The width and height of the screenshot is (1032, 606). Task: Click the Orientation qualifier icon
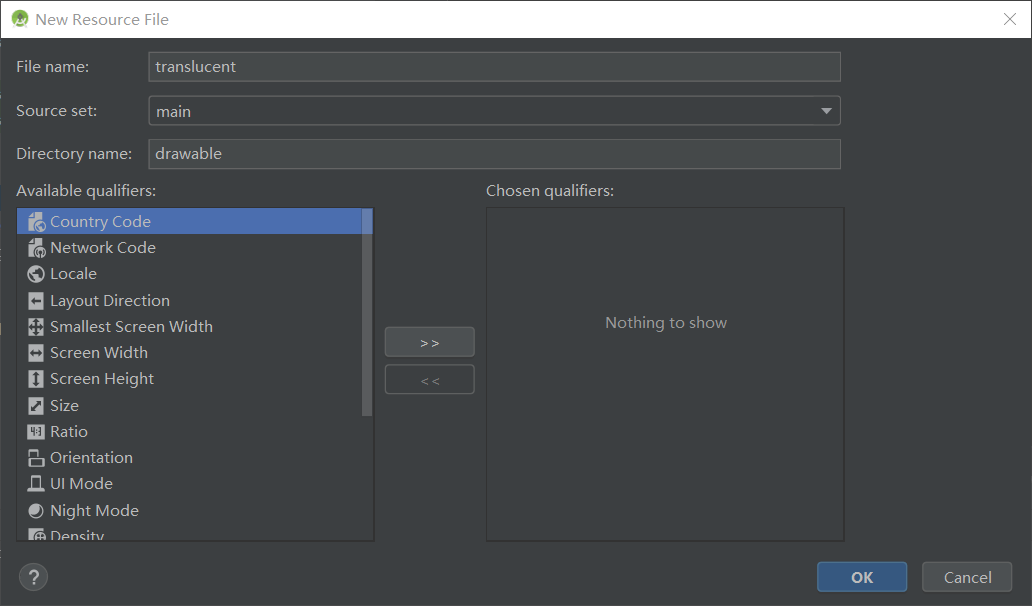click(36, 458)
